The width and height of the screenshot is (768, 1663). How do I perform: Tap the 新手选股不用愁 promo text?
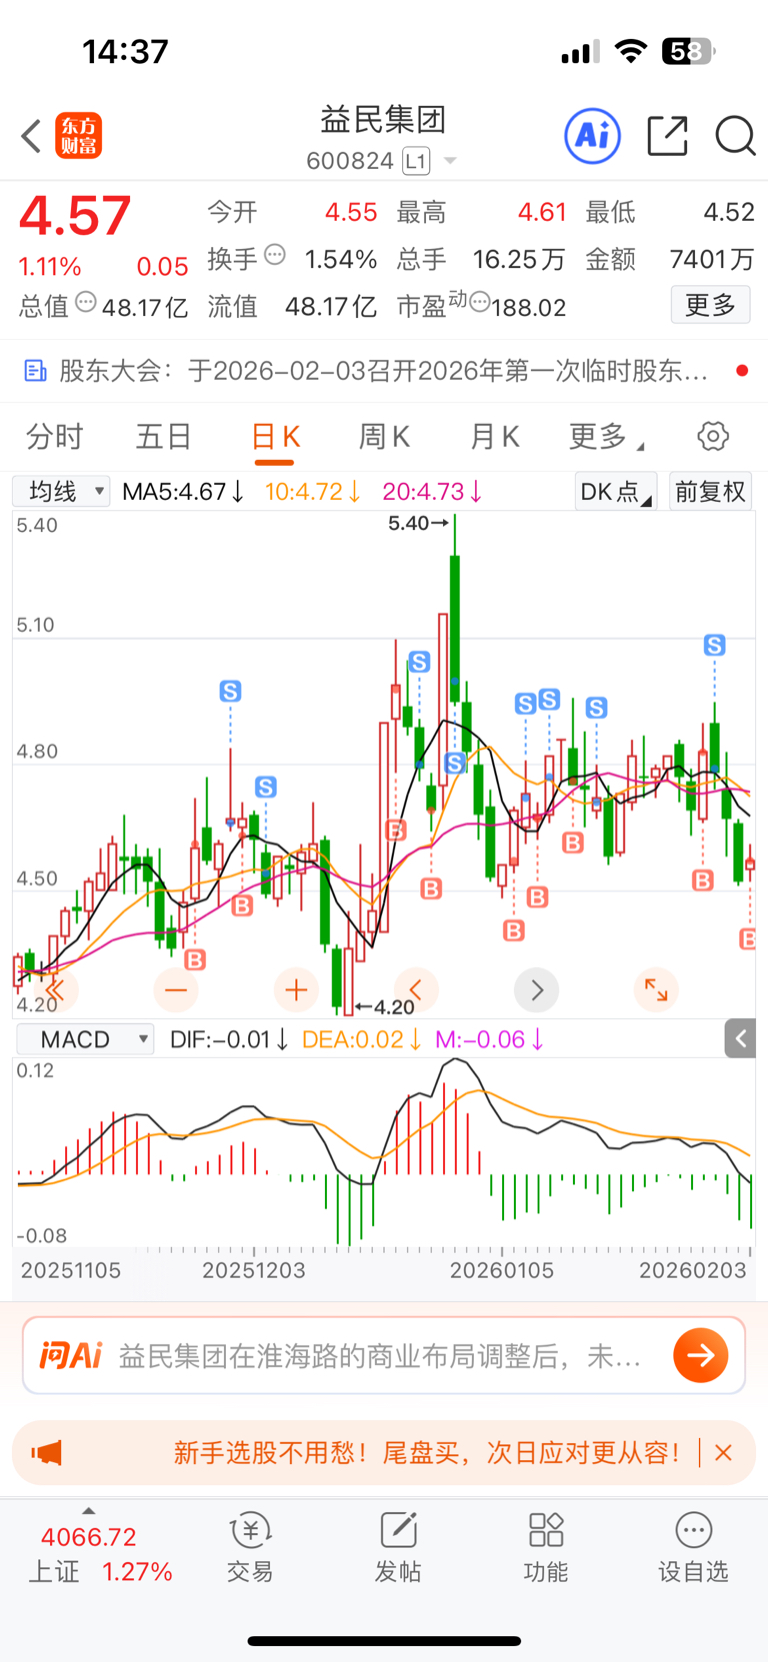pos(427,1452)
